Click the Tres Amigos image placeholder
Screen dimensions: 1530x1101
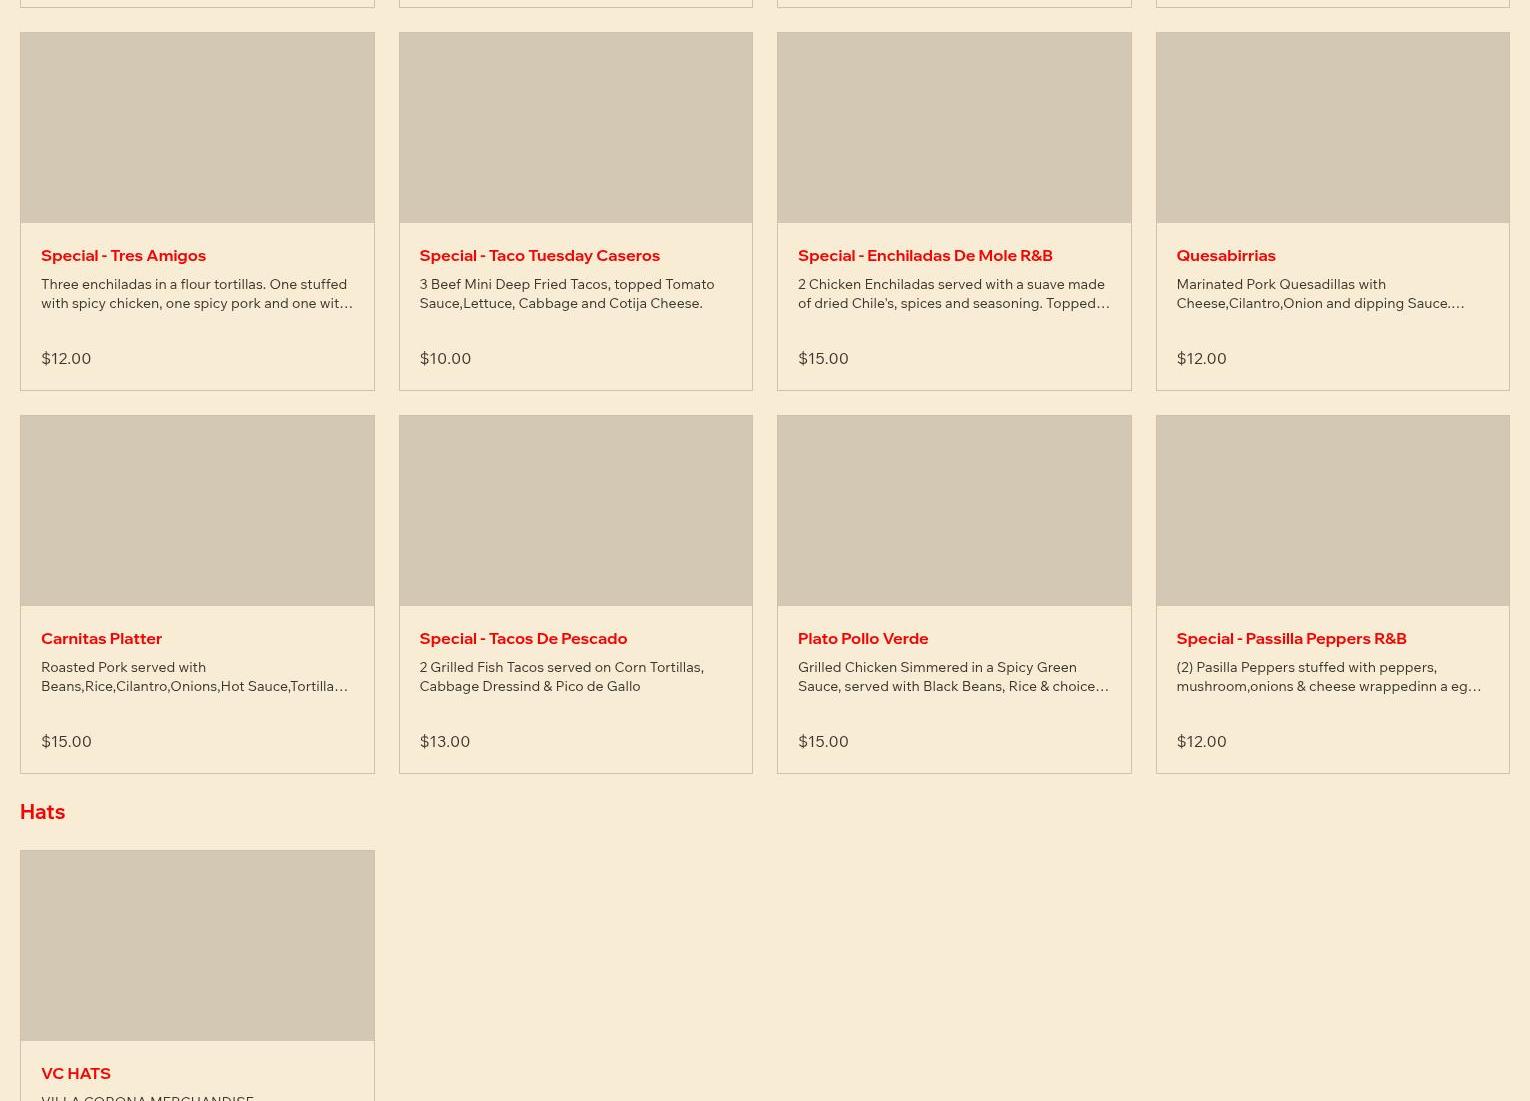[197, 127]
